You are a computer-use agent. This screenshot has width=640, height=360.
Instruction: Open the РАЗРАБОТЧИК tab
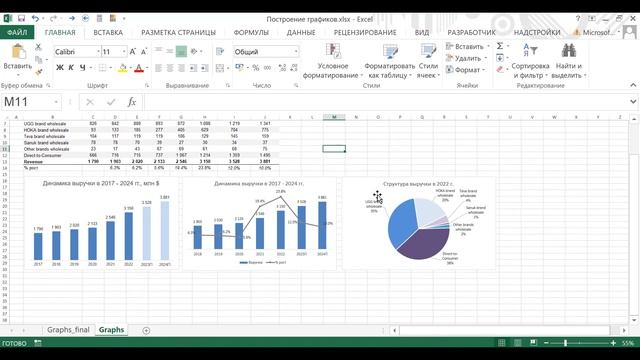[471, 32]
